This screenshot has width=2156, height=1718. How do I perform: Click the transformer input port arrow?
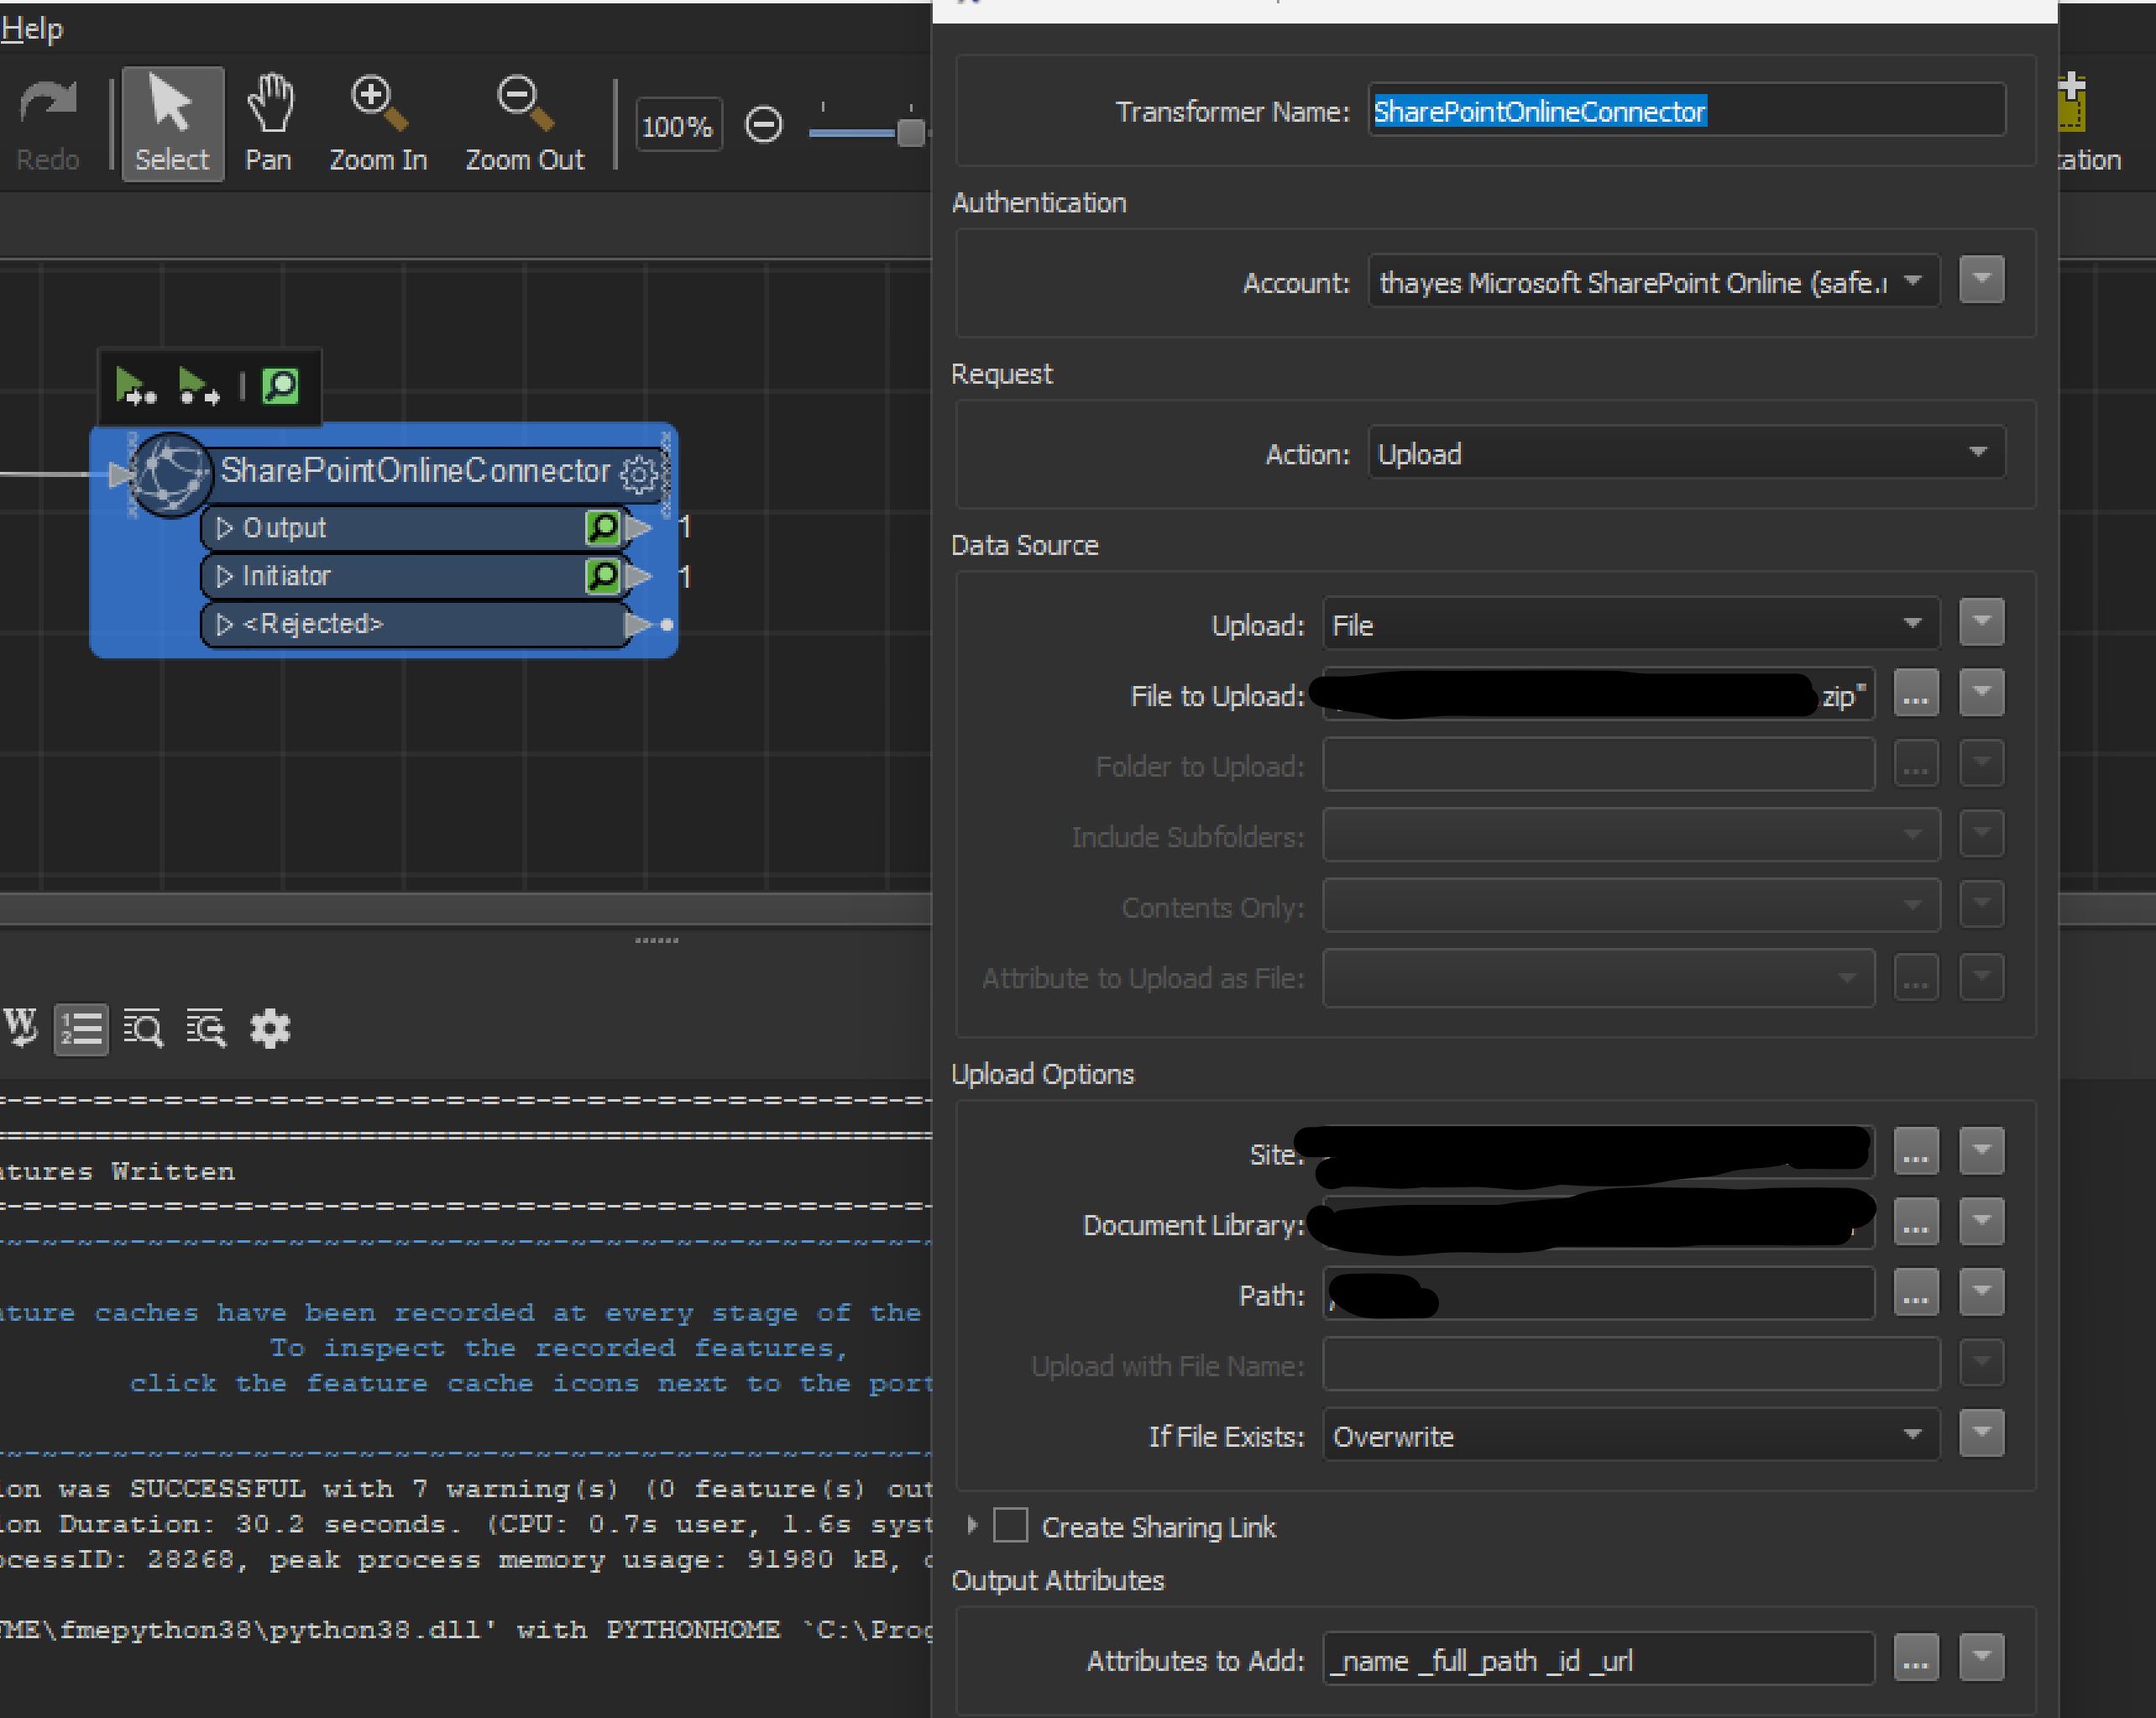click(119, 475)
